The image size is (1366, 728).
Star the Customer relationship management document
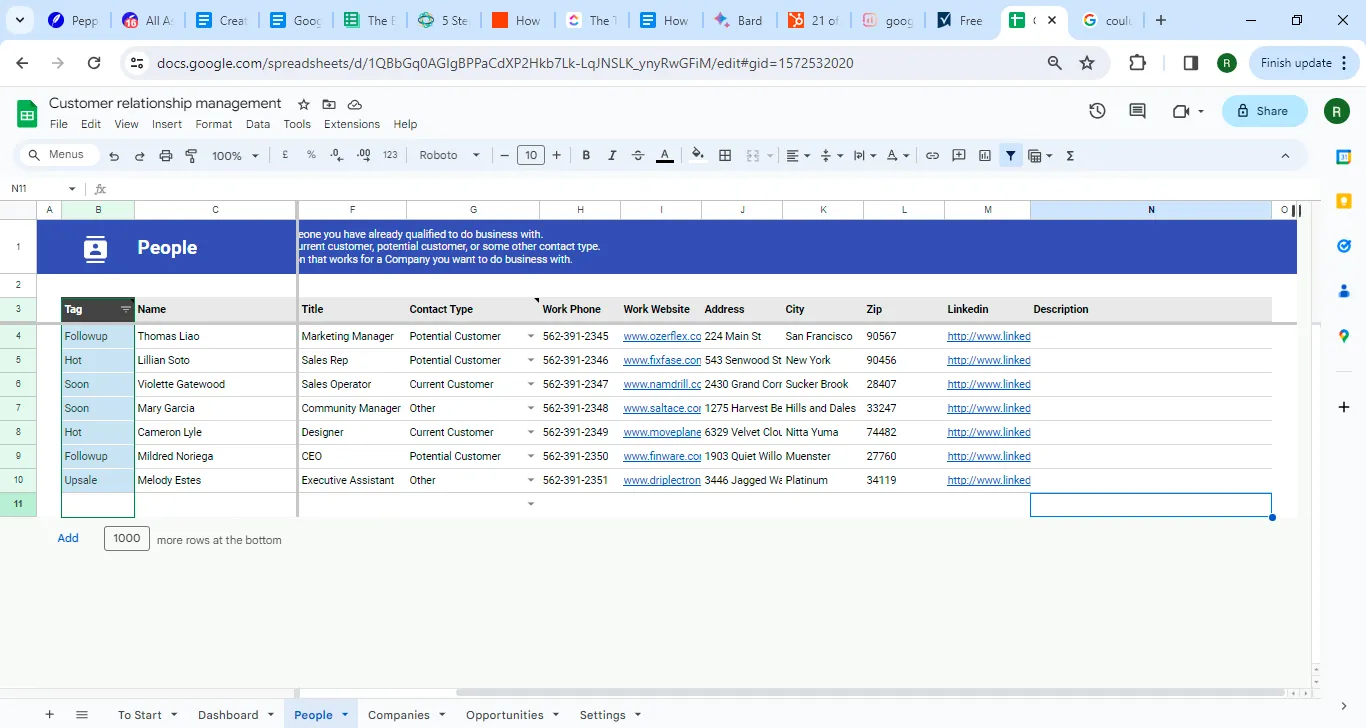(303, 104)
